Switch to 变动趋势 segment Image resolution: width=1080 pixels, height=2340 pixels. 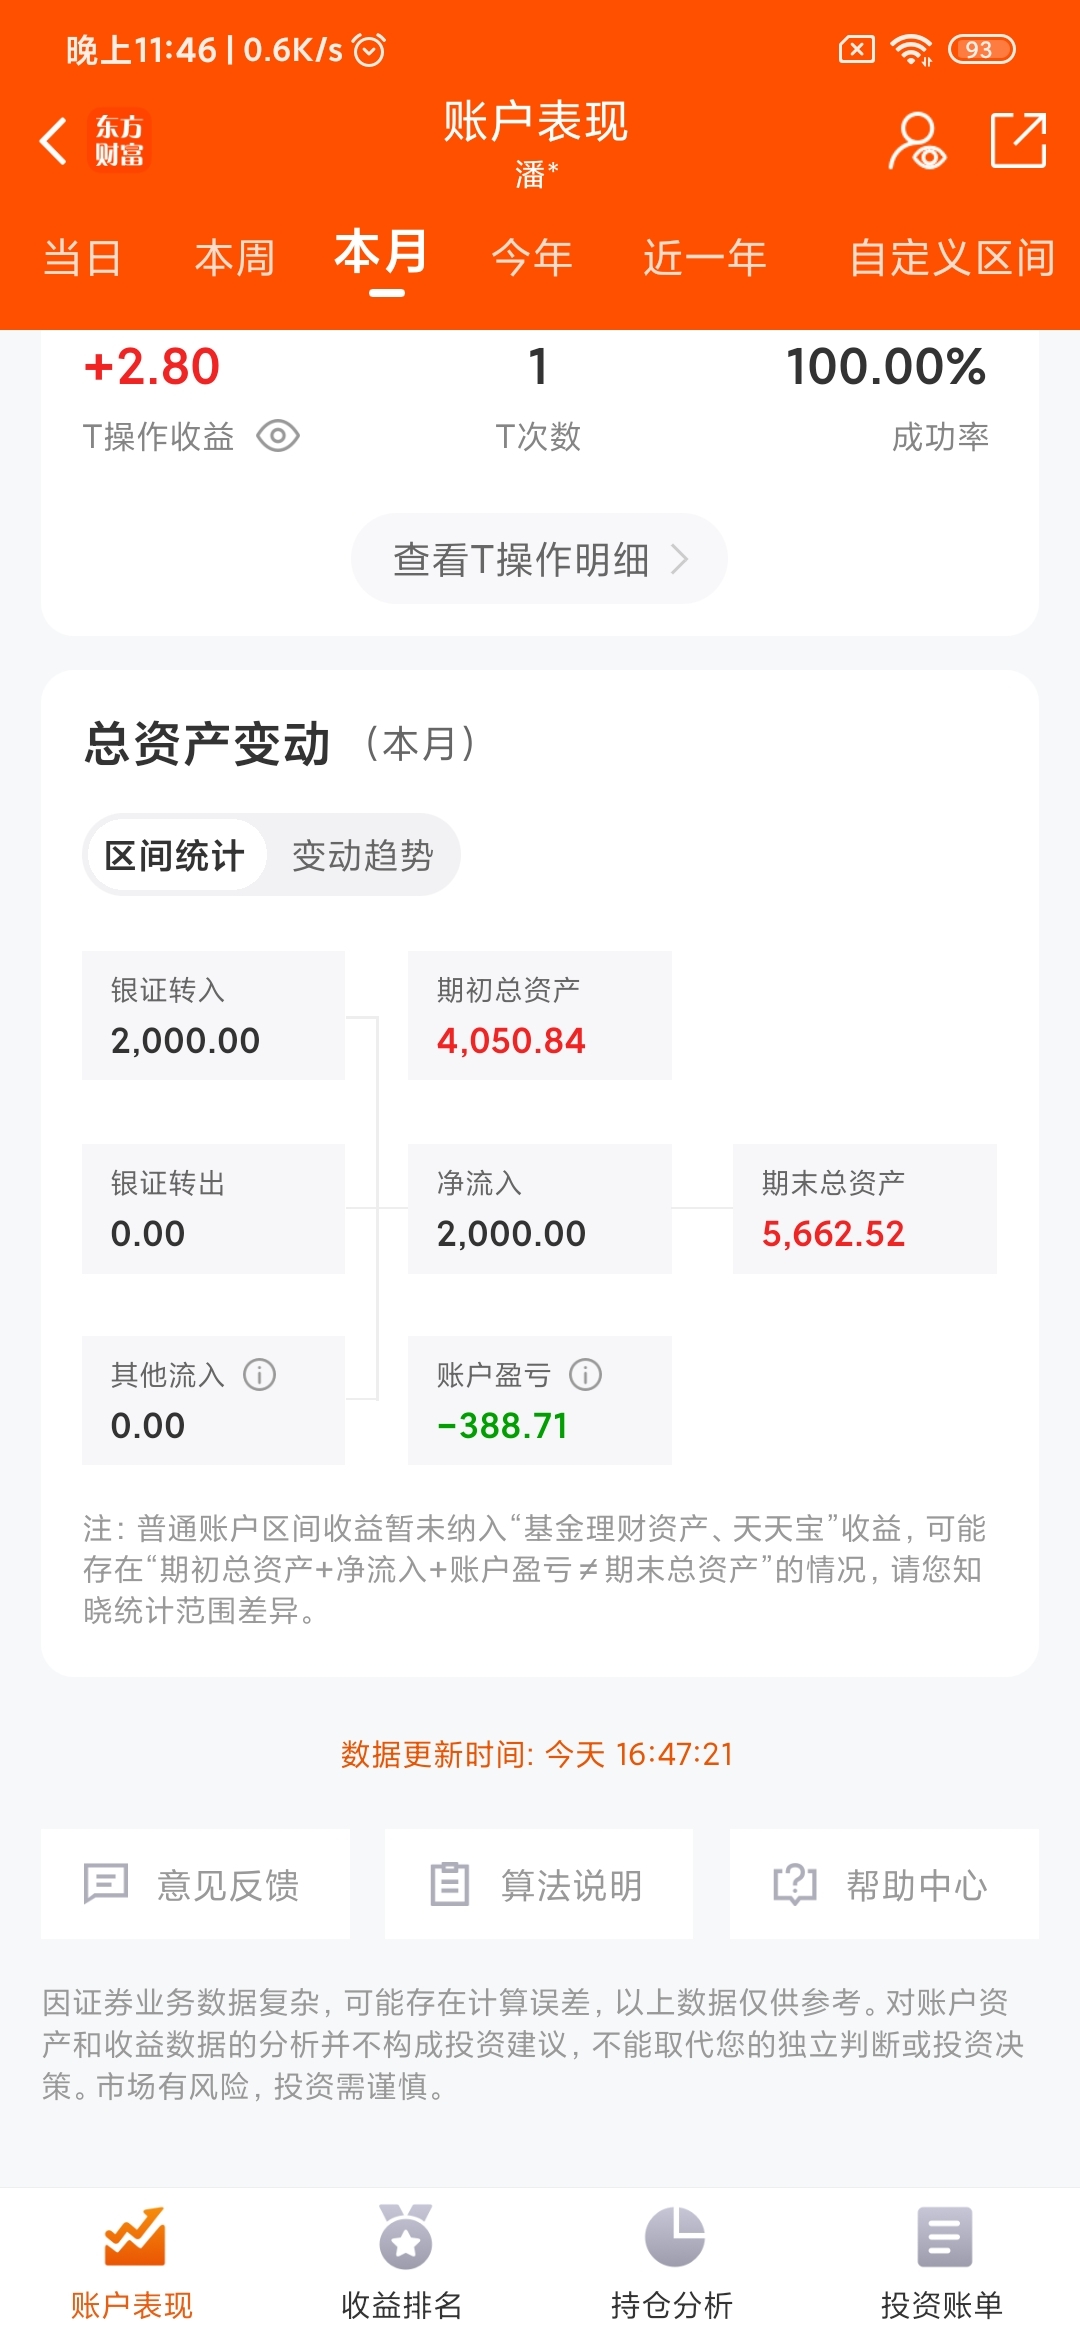[362, 855]
